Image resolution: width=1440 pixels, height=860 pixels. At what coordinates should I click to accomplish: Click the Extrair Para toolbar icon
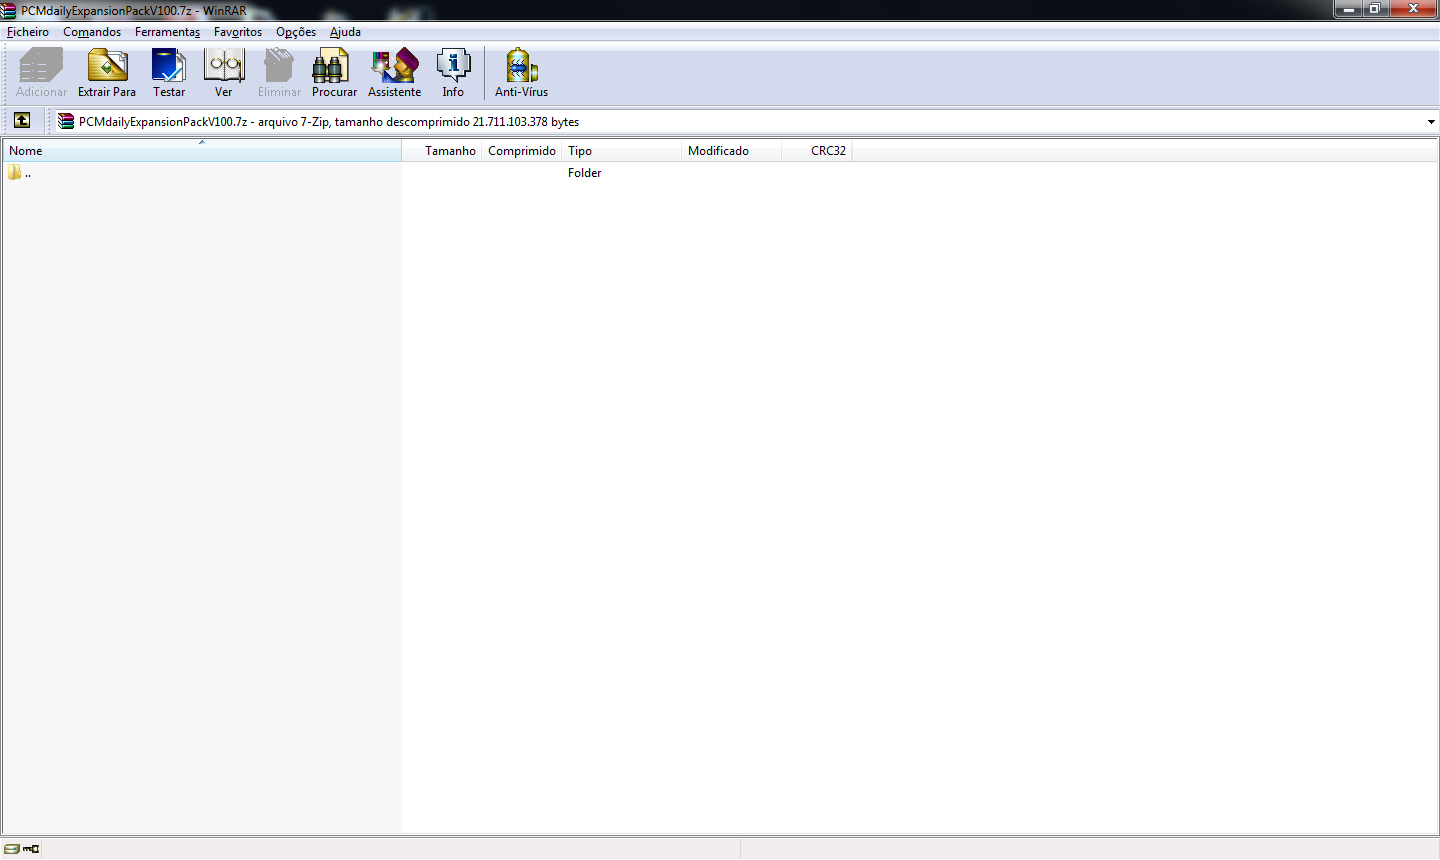tap(107, 73)
